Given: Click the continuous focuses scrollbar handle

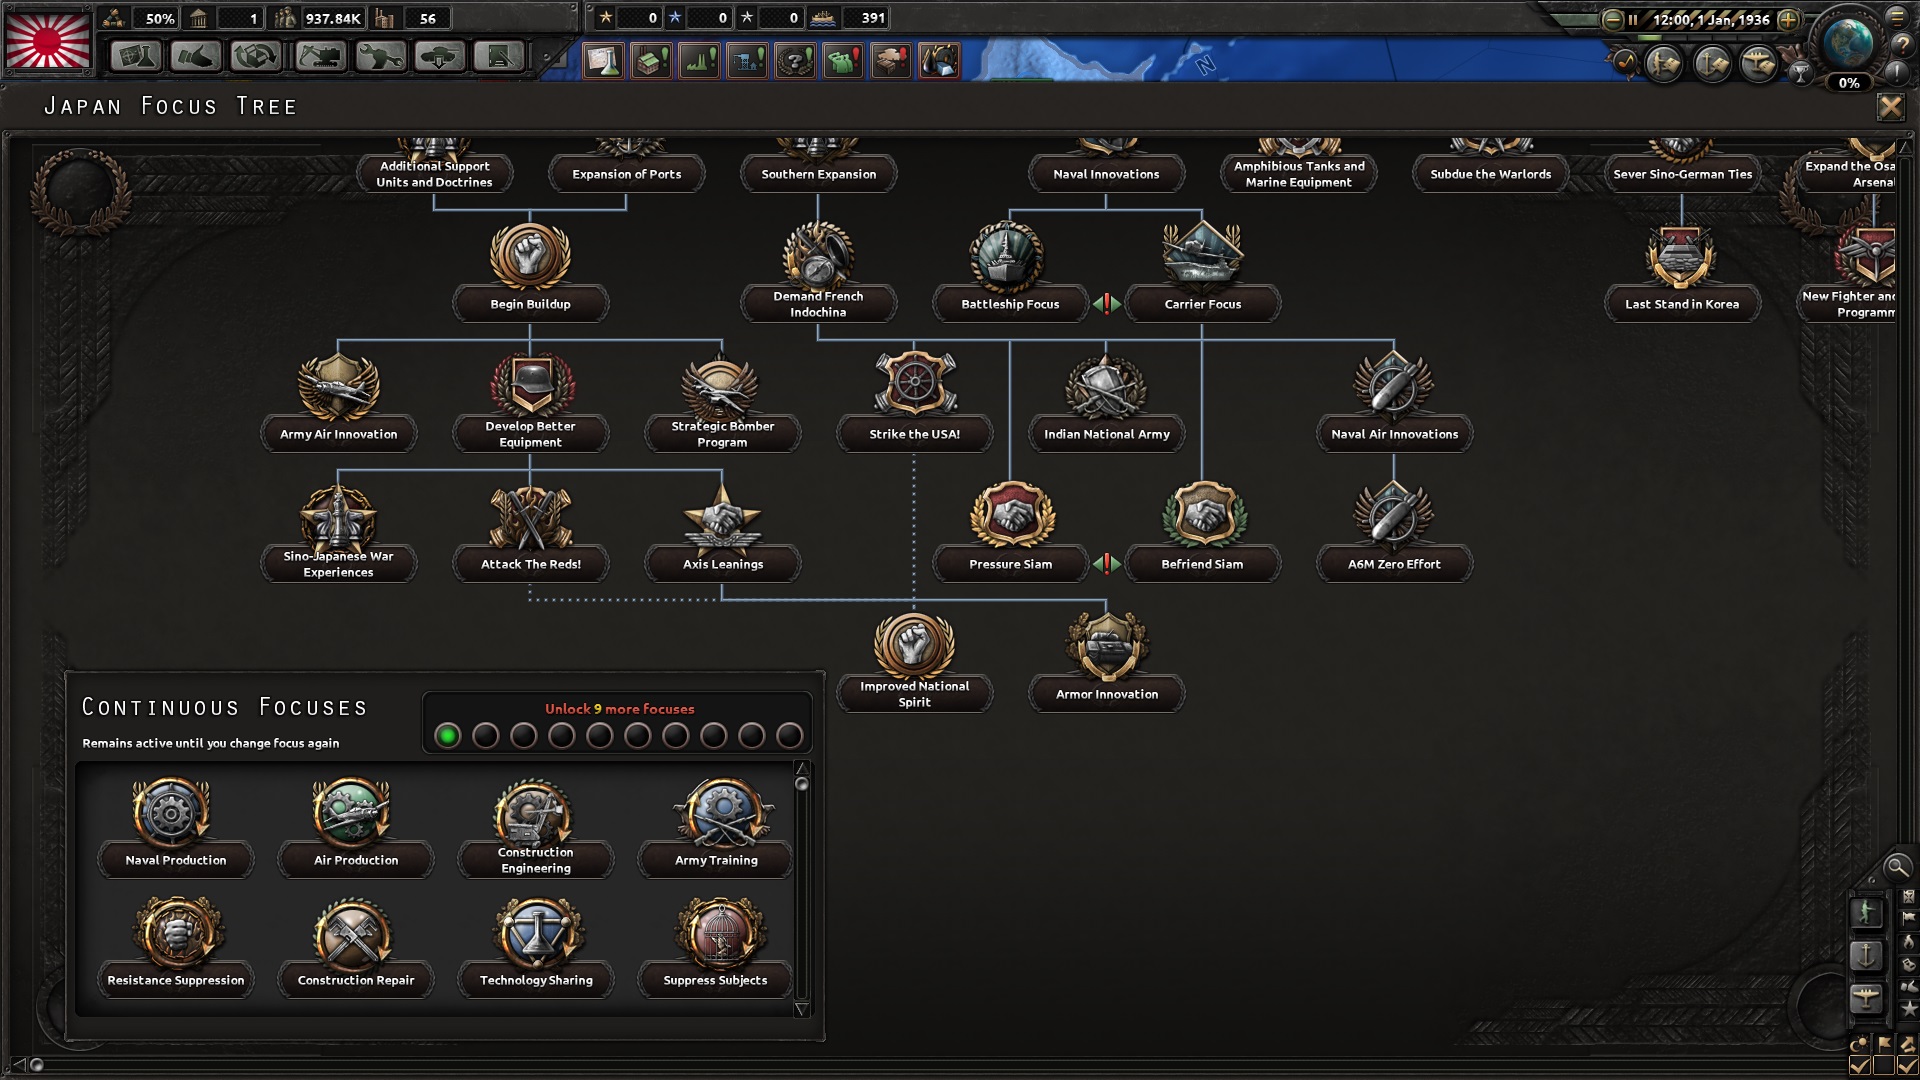Looking at the screenshot, I should tap(801, 784).
